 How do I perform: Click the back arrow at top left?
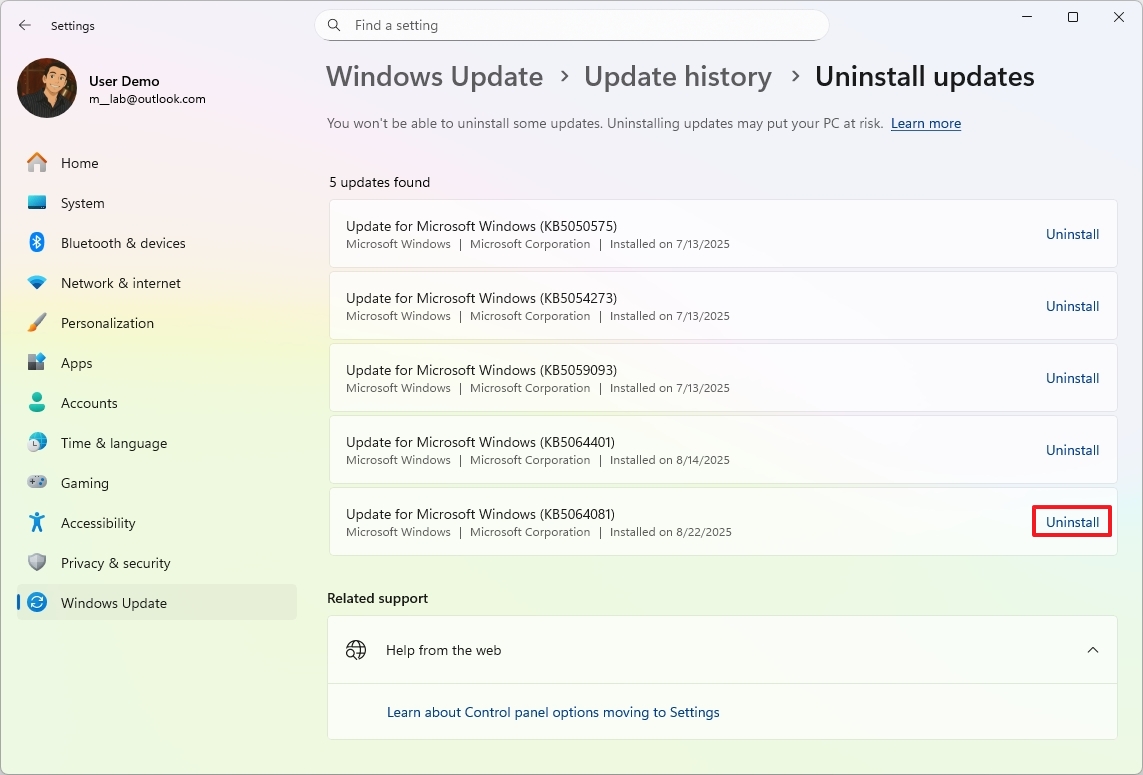(x=23, y=25)
